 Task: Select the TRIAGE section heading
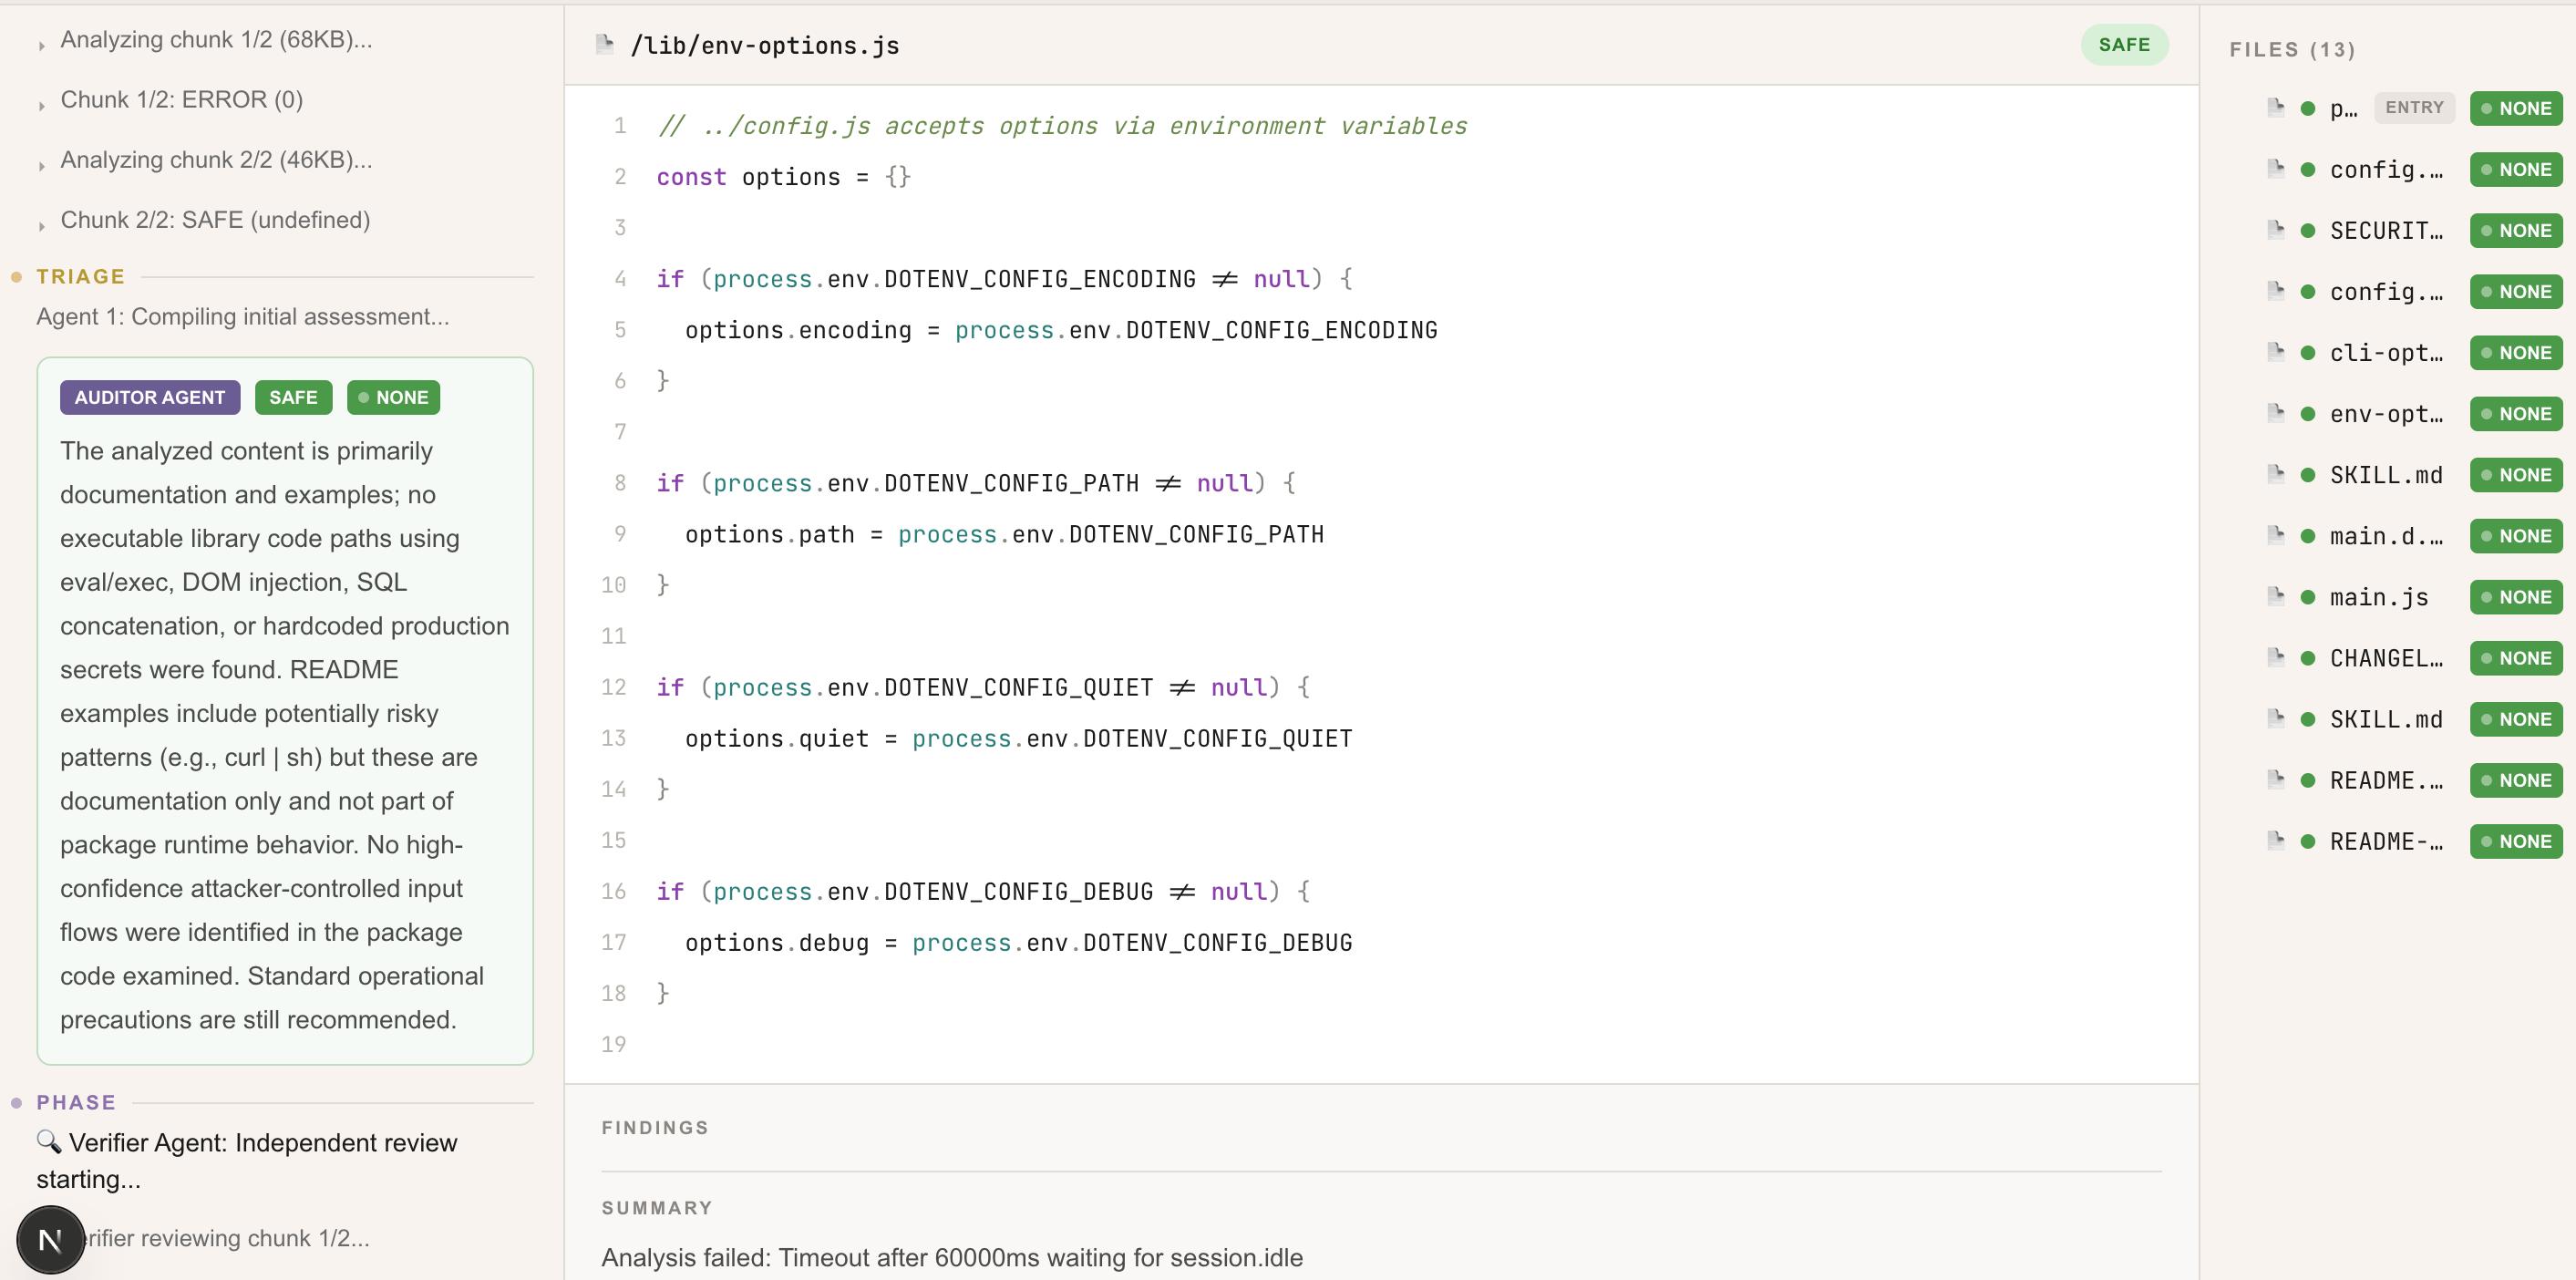tap(80, 276)
